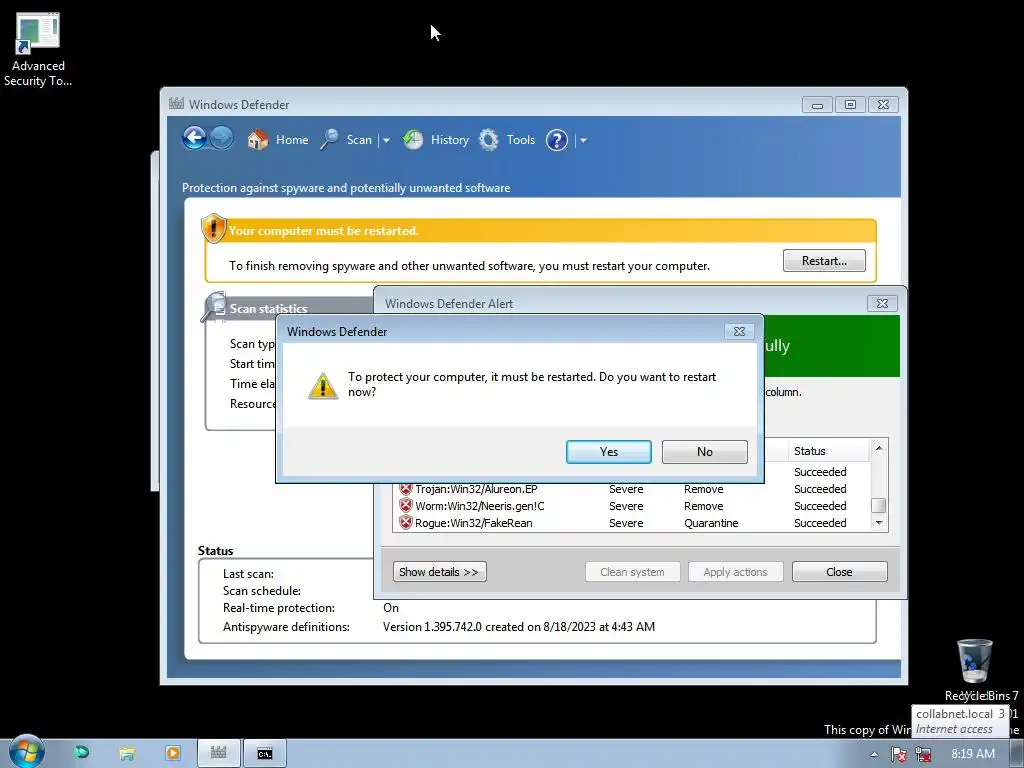Viewport: 1024px width, 768px height.
Task: Maximize the Windows Defender main window
Action: (x=850, y=104)
